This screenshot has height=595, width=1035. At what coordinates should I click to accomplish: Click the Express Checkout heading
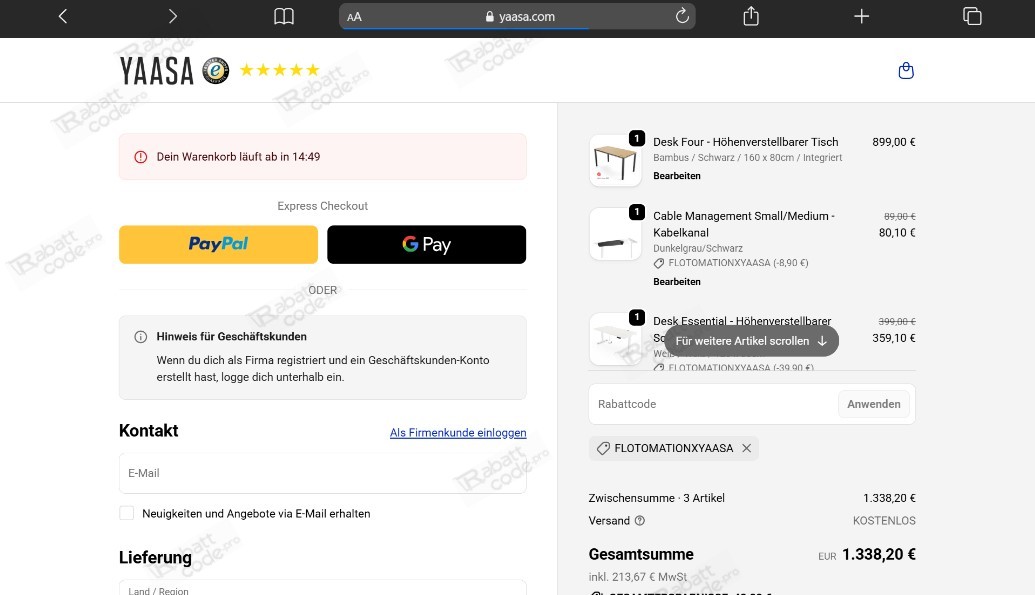tap(323, 206)
